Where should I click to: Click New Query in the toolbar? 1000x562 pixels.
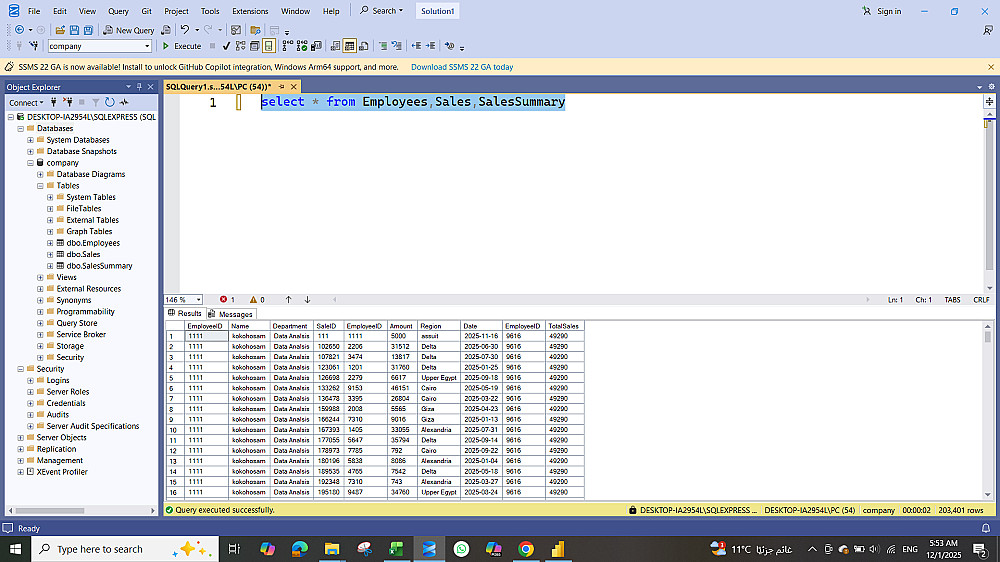(128, 30)
